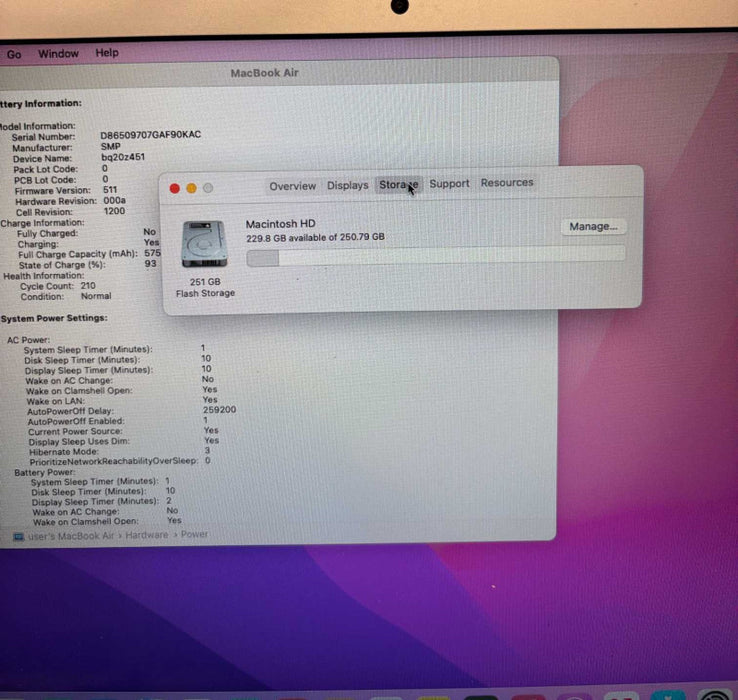The width and height of the screenshot is (738, 700).
Task: Click the Charge Information label
Action: pos(42,223)
